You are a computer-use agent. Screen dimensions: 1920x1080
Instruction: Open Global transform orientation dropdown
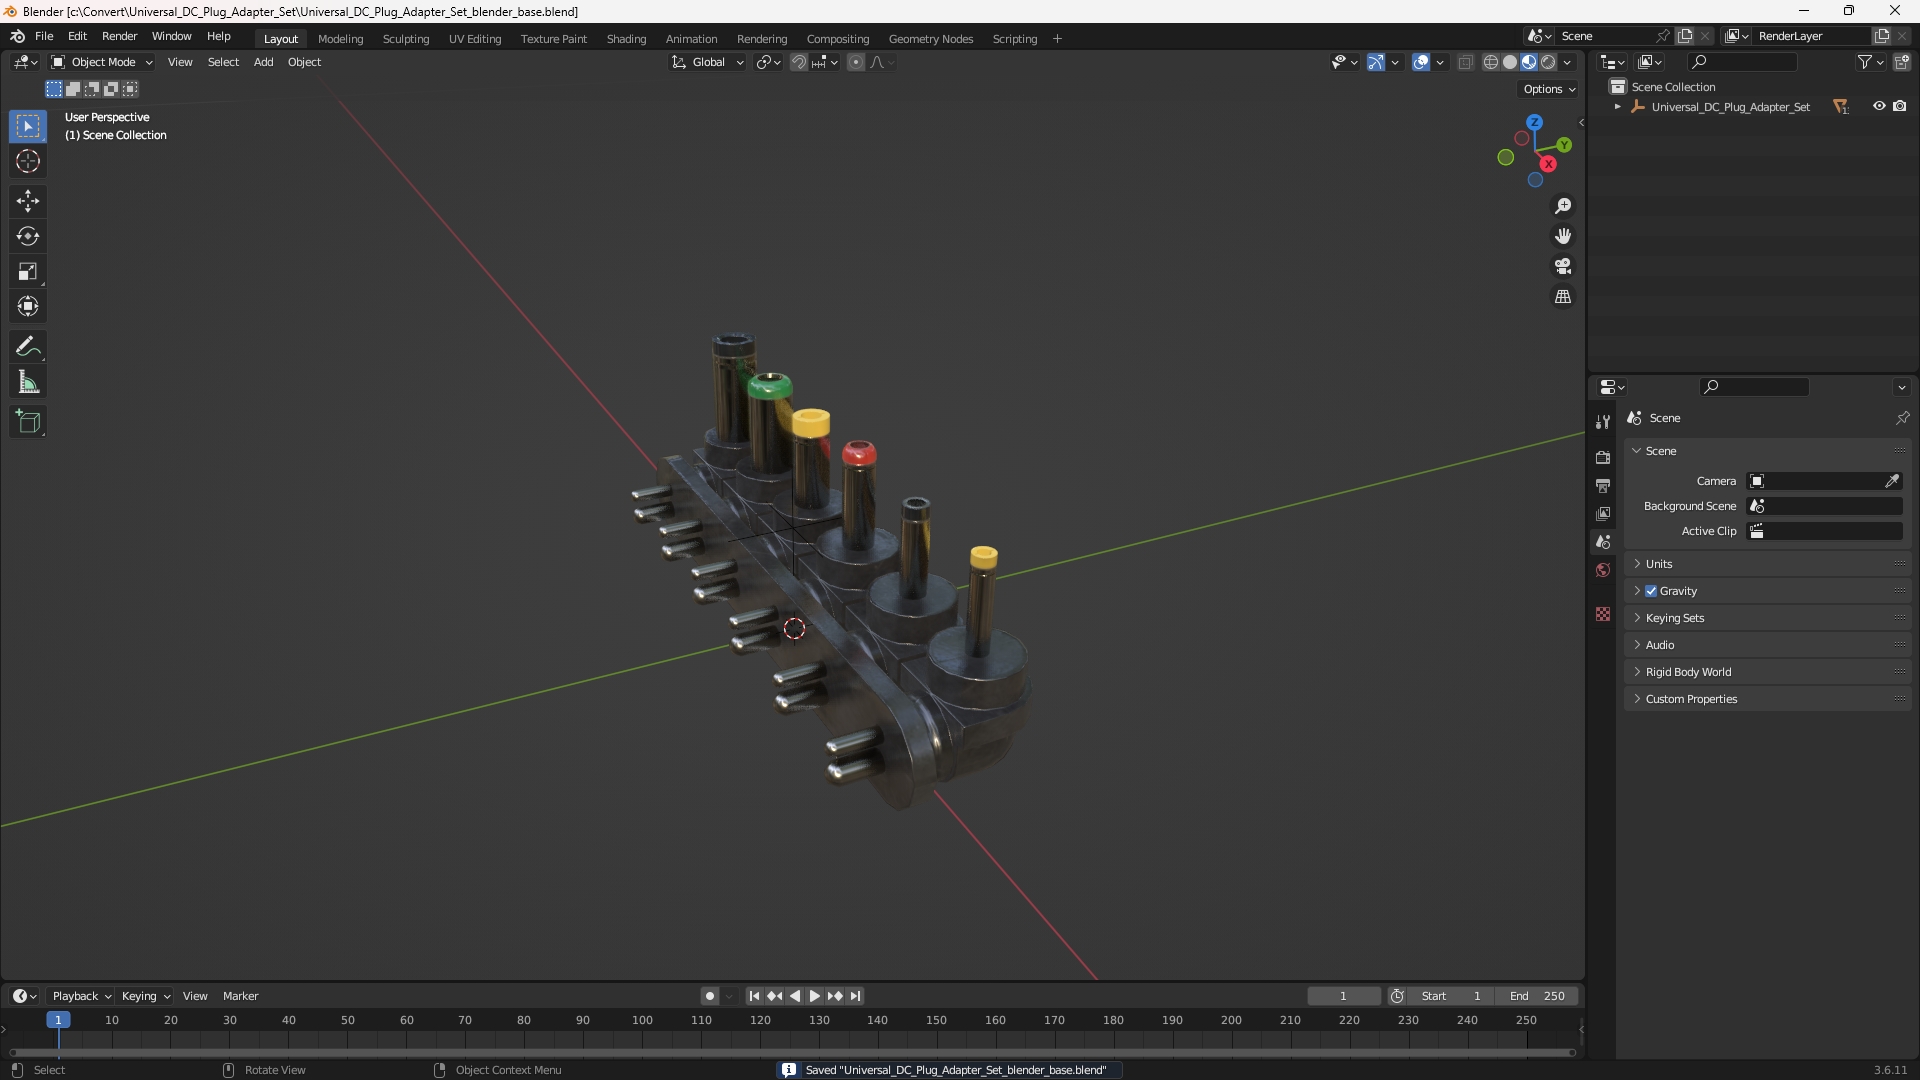click(x=708, y=62)
